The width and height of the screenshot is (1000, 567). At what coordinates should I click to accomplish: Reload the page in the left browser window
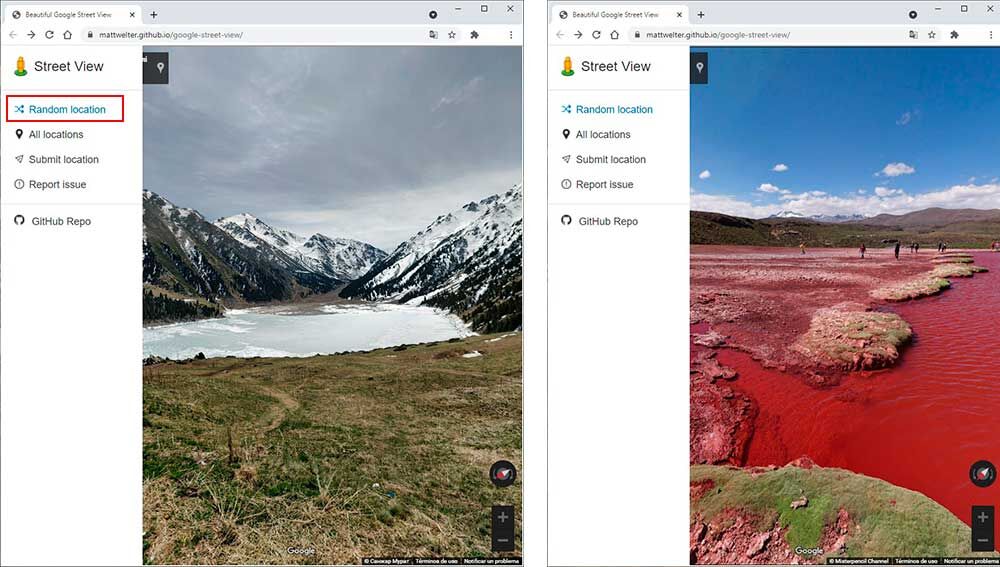click(x=49, y=34)
